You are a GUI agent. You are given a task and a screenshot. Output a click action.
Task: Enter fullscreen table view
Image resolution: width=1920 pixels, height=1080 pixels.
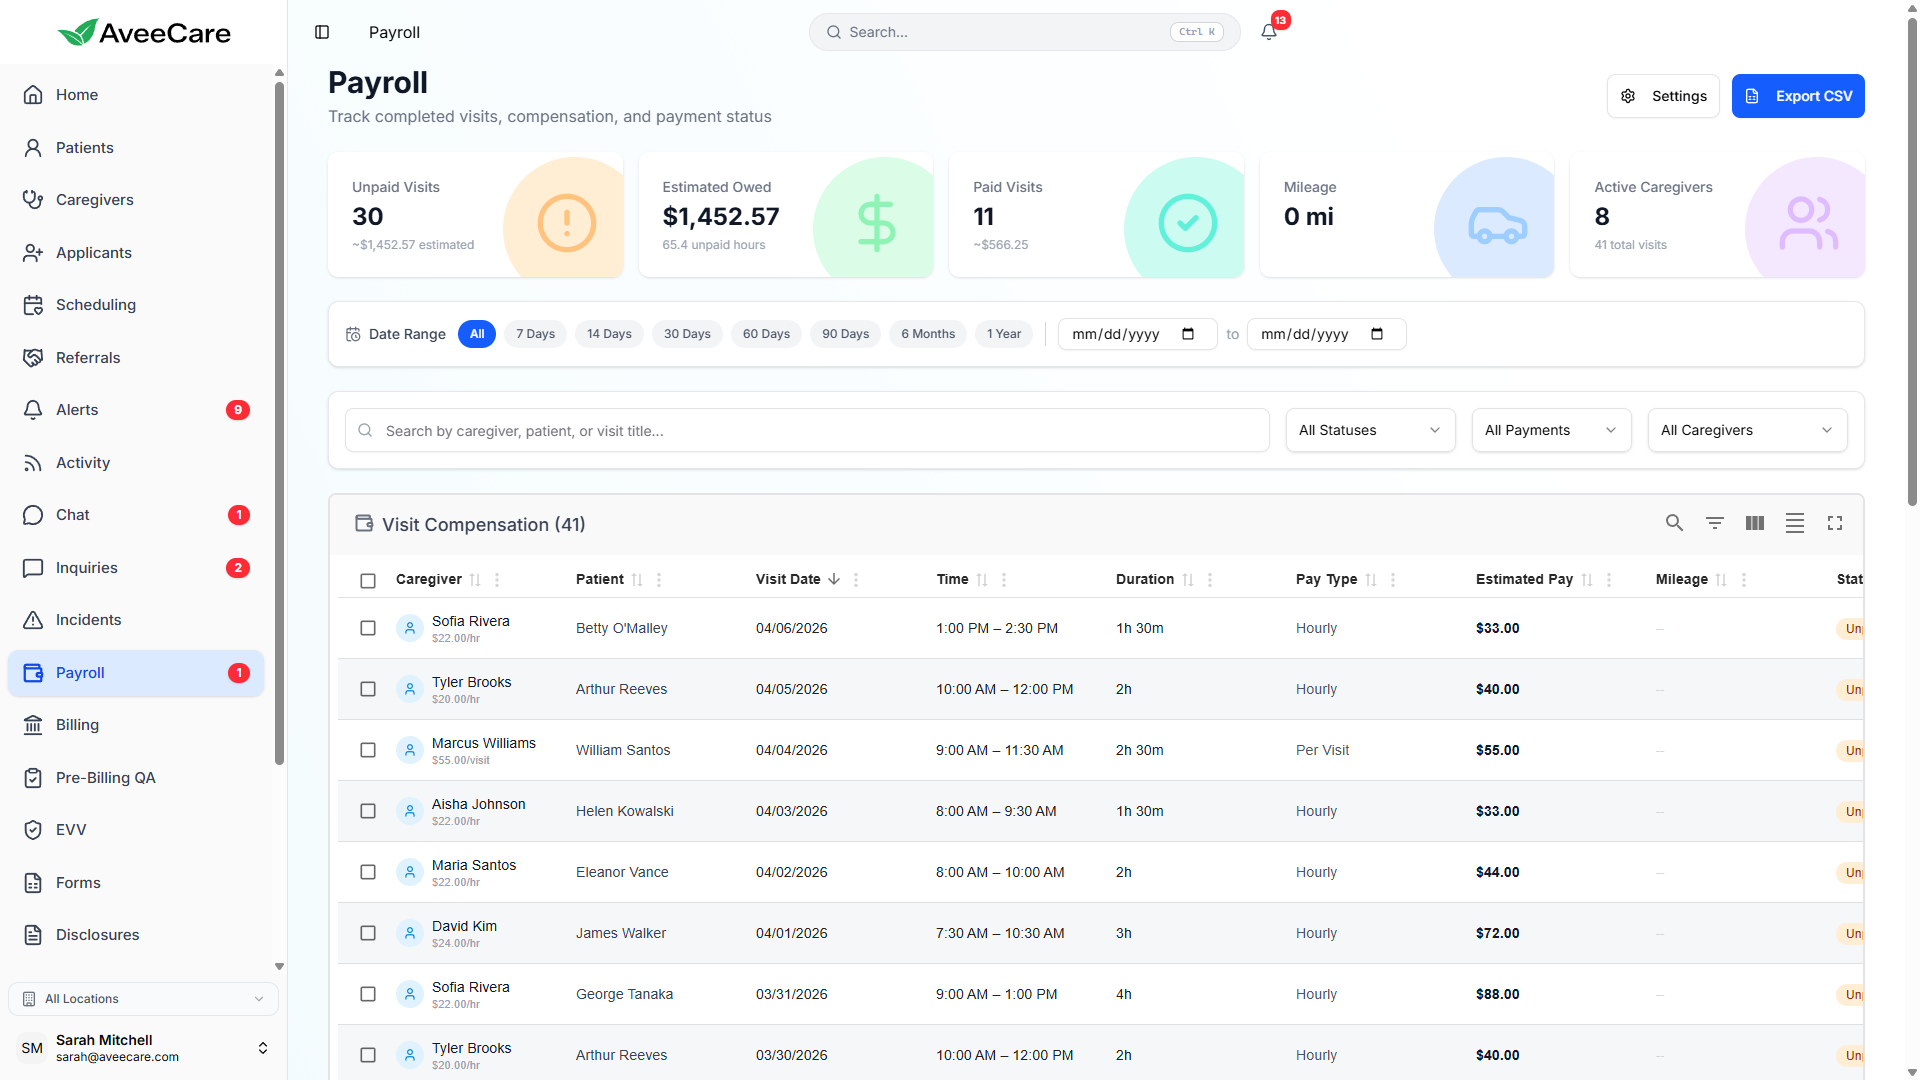pos(1834,523)
